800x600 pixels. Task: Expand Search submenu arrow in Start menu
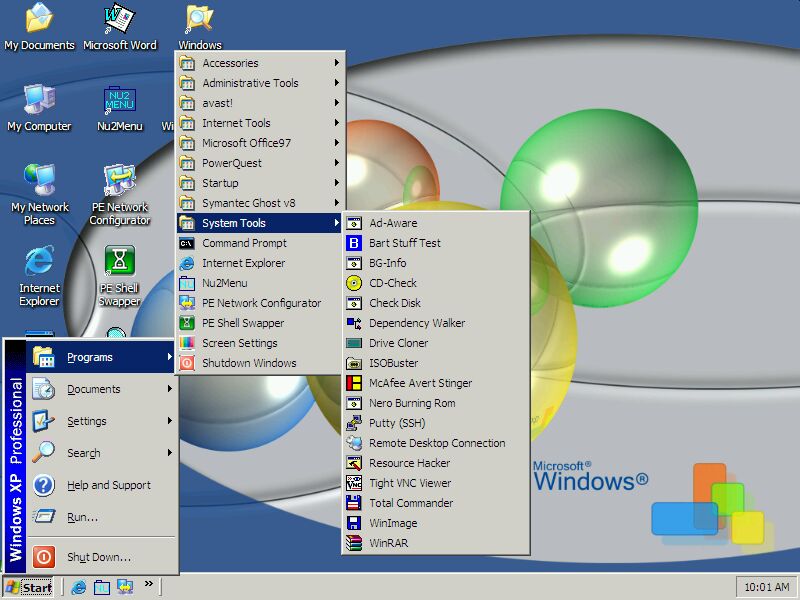[x=170, y=453]
